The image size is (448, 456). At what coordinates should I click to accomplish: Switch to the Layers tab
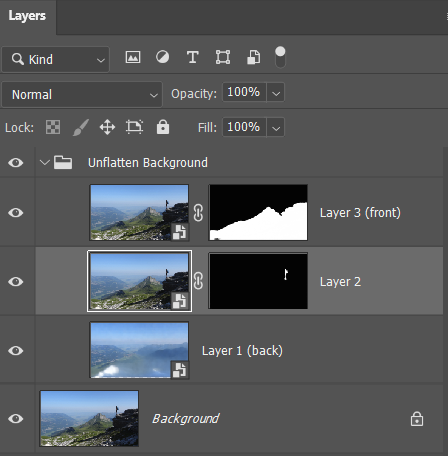[27, 16]
